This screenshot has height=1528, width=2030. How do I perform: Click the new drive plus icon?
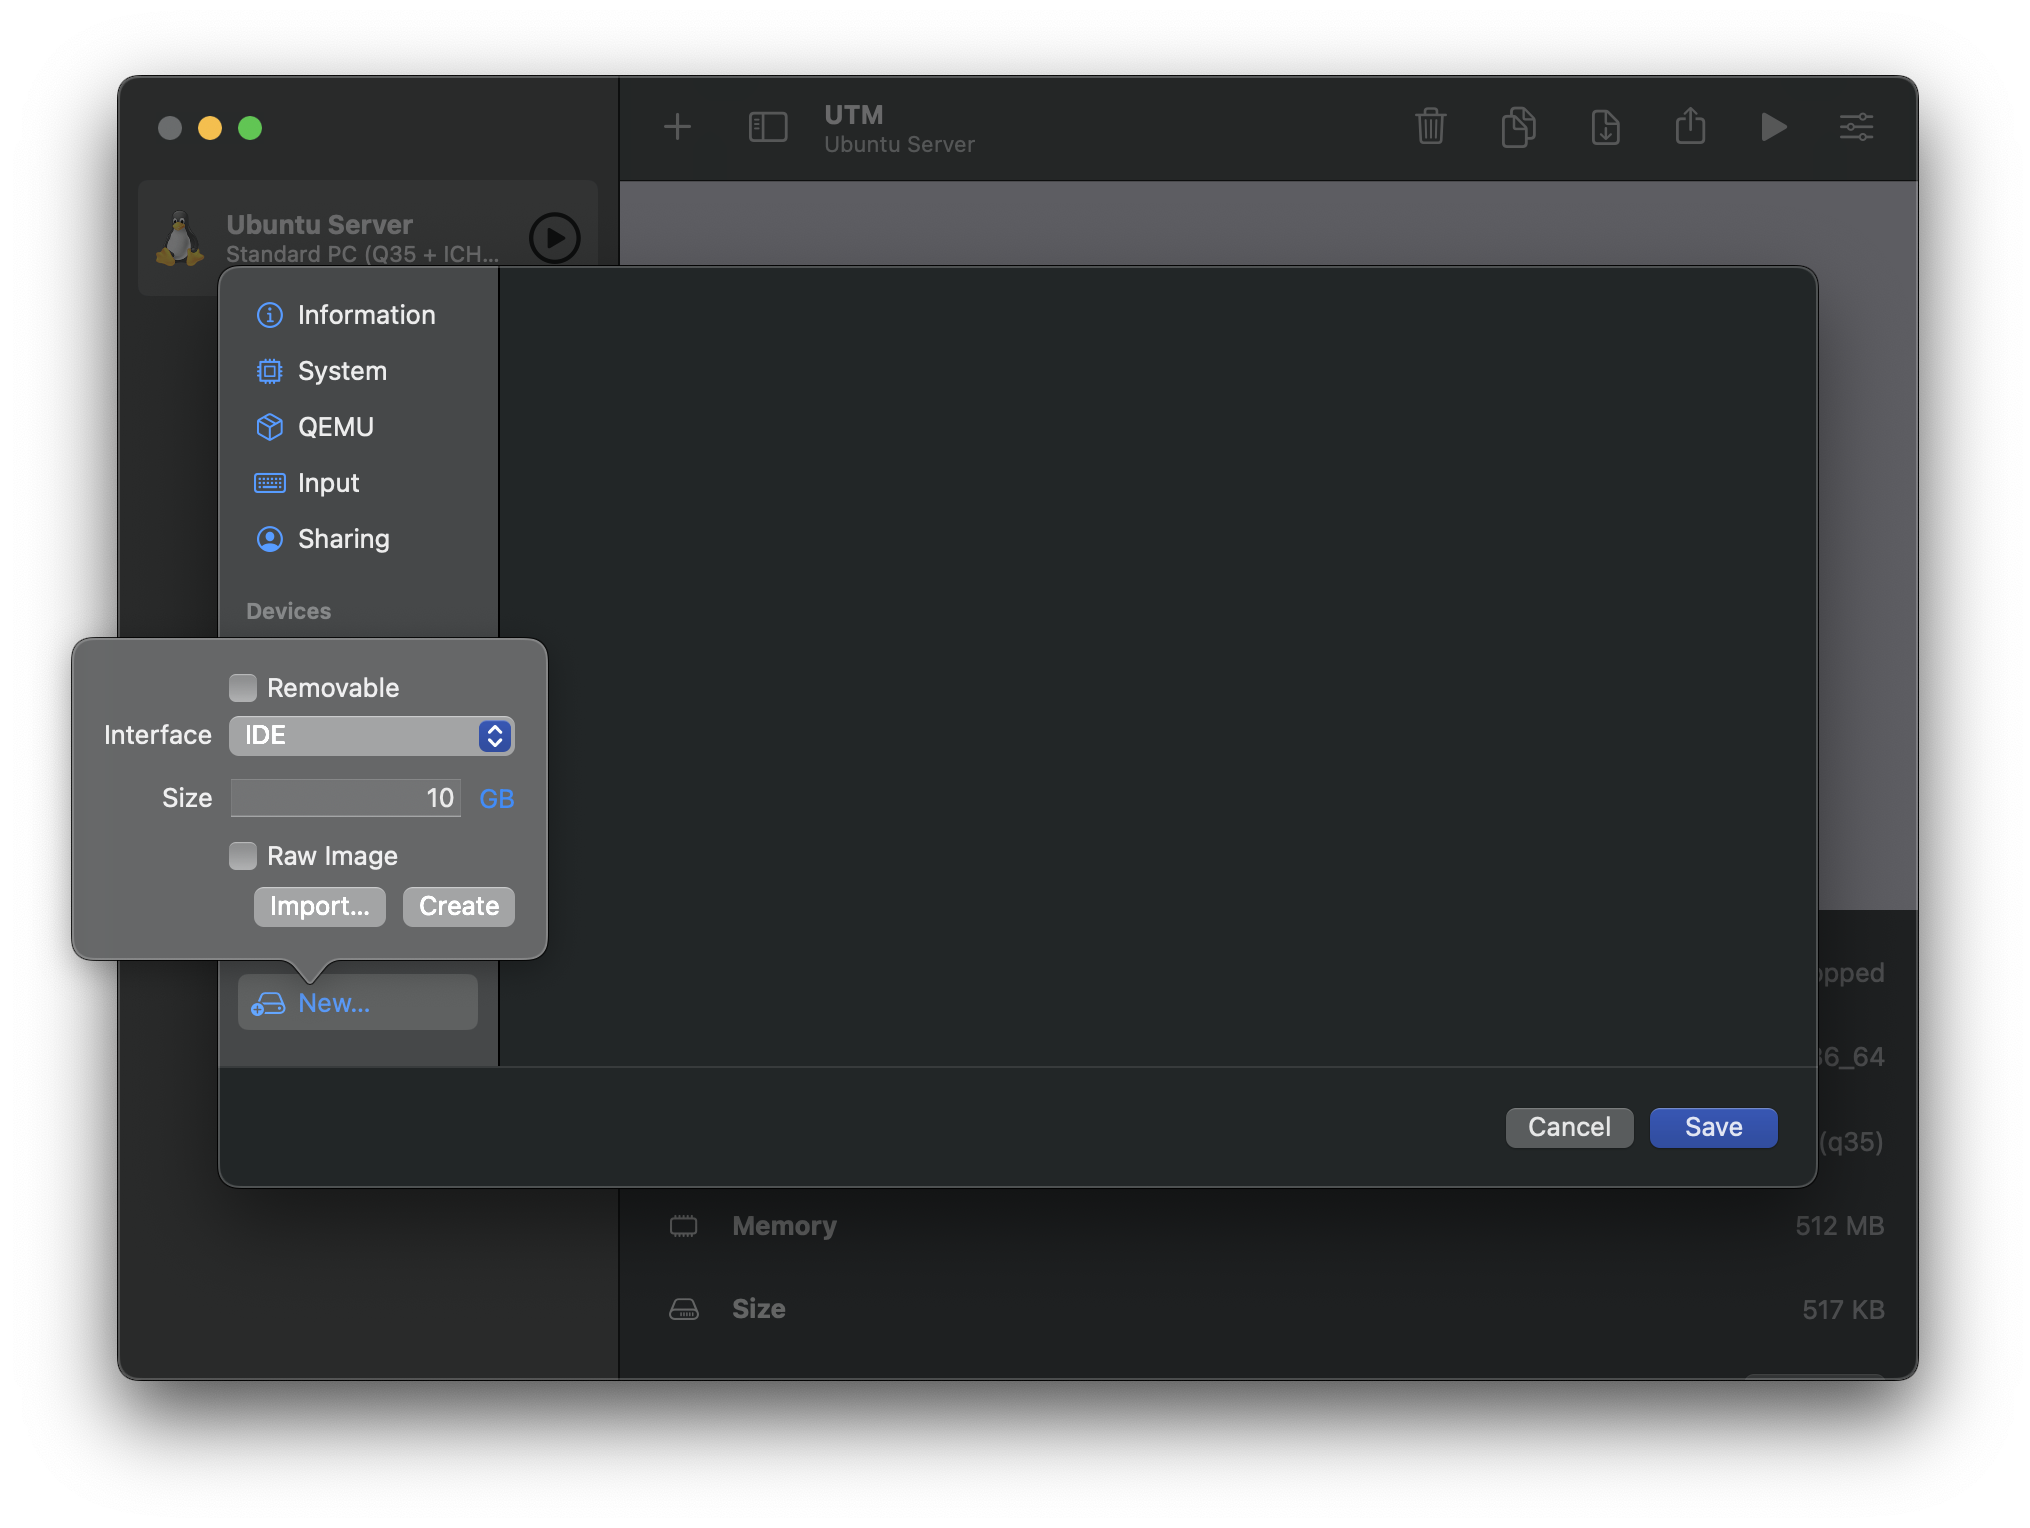[x=267, y=1003]
